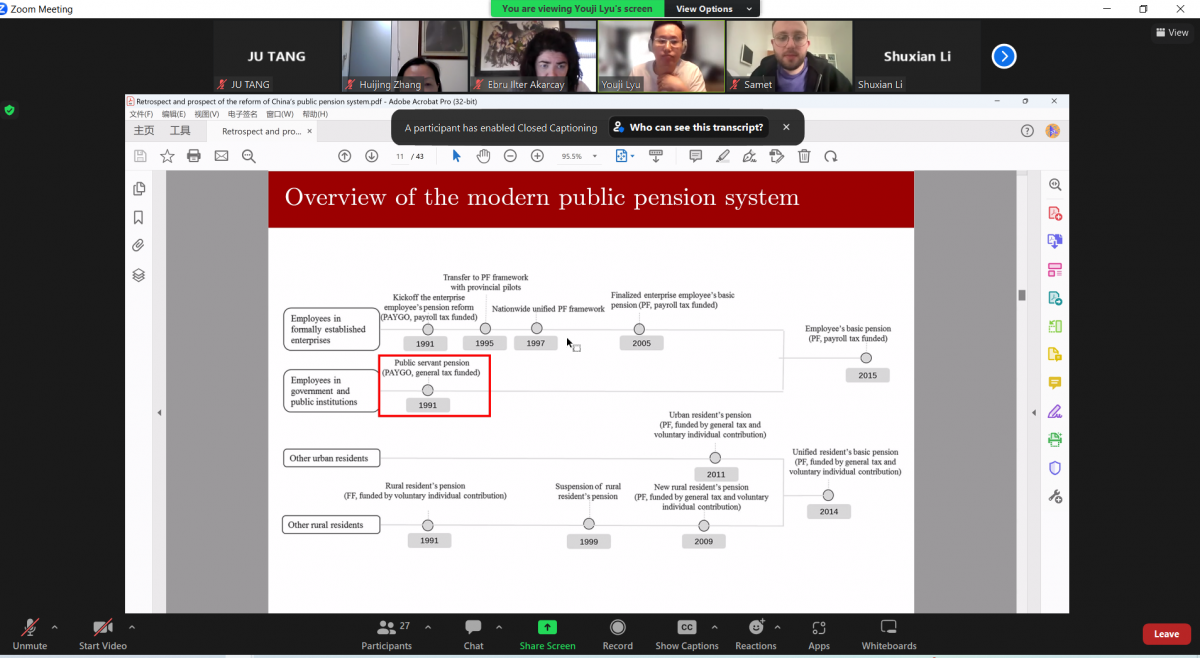Screen dimensions: 1200x658
Task: Click the star bookmark icon in Acrobat toolbar
Action: [x=167, y=156]
